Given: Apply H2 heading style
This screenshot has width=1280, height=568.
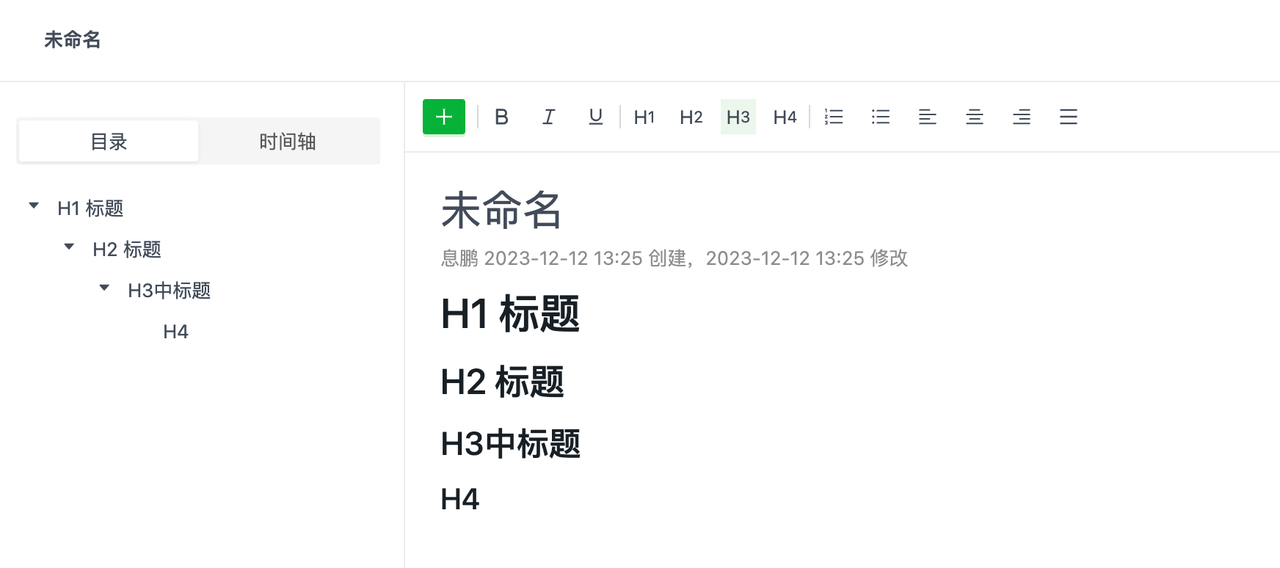Looking at the screenshot, I should pyautogui.click(x=691, y=117).
